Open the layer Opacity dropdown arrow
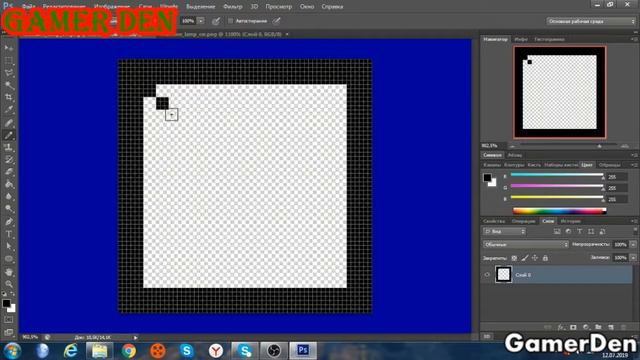 tap(633, 244)
